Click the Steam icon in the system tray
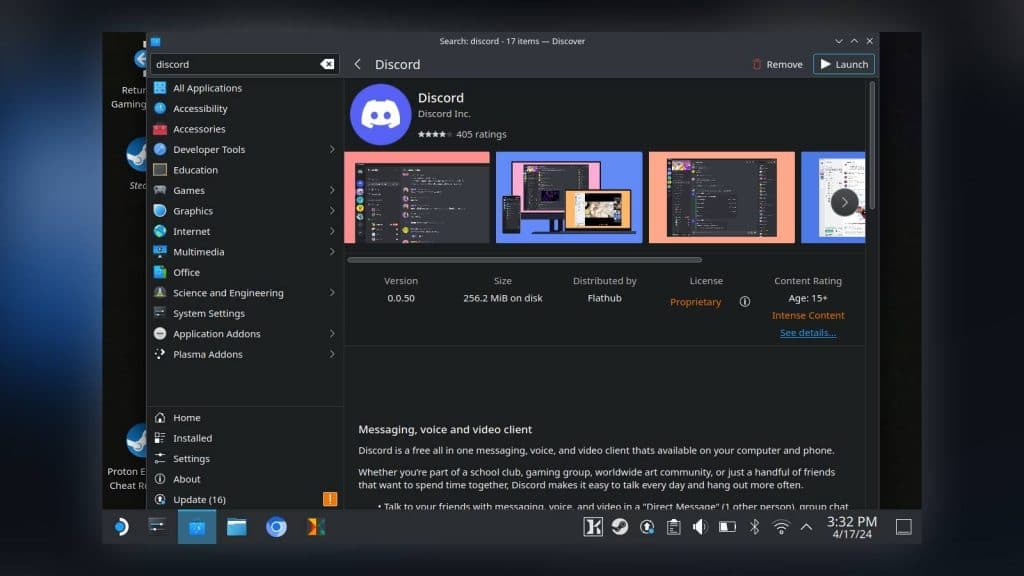The width and height of the screenshot is (1024, 576). (620, 526)
